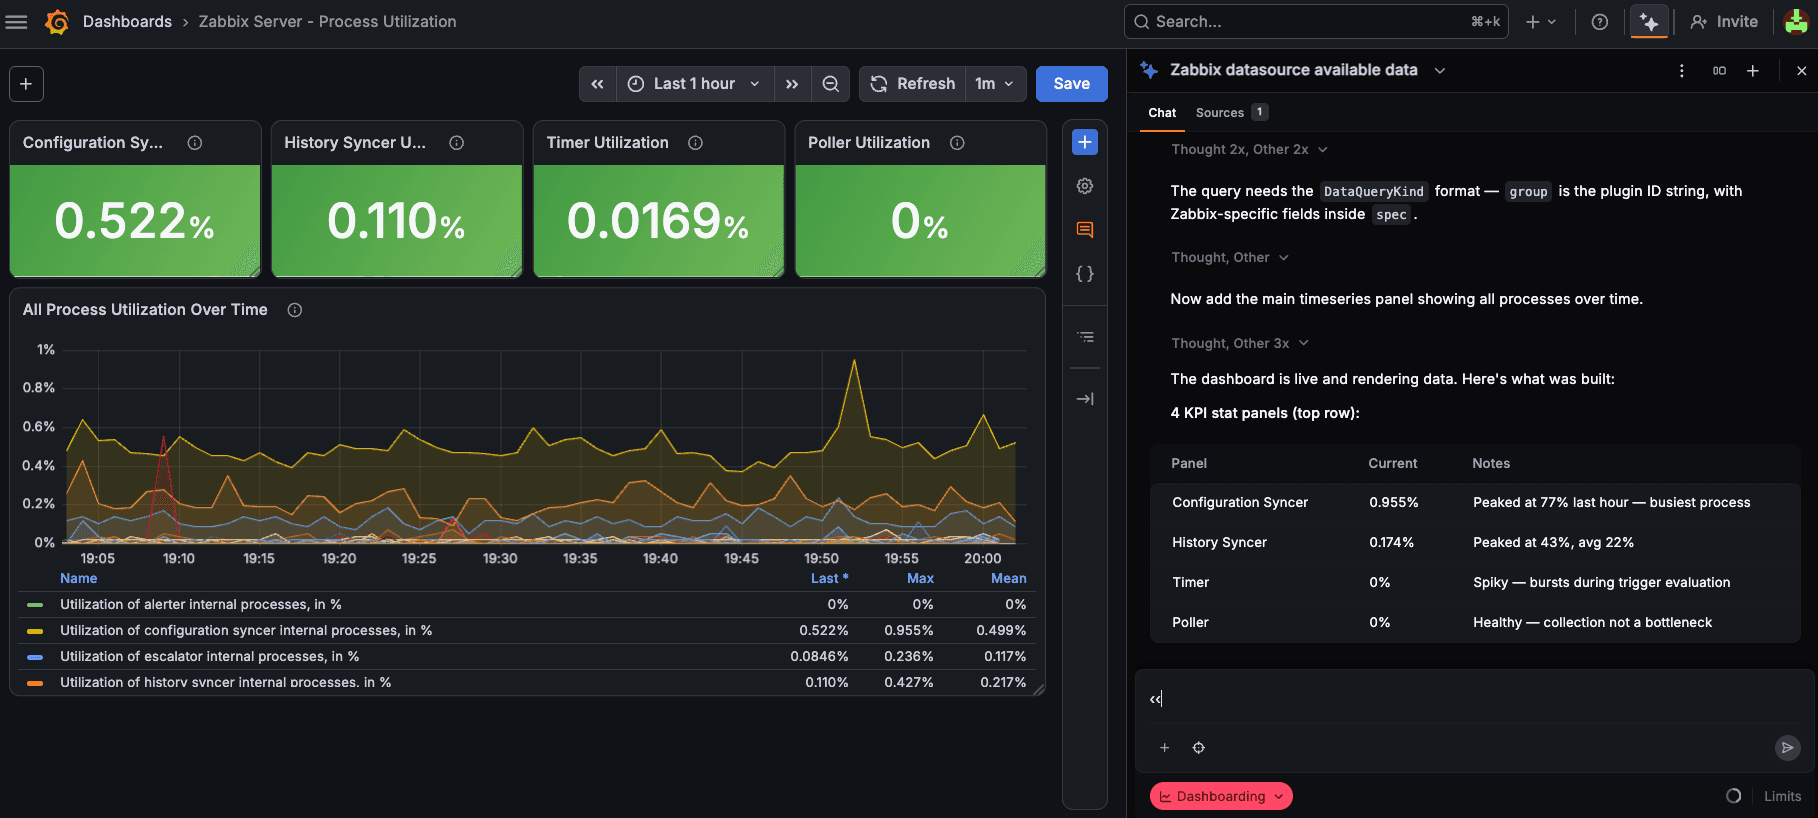Sort legend by Last column
This screenshot has width=1818, height=818.
point(829,579)
